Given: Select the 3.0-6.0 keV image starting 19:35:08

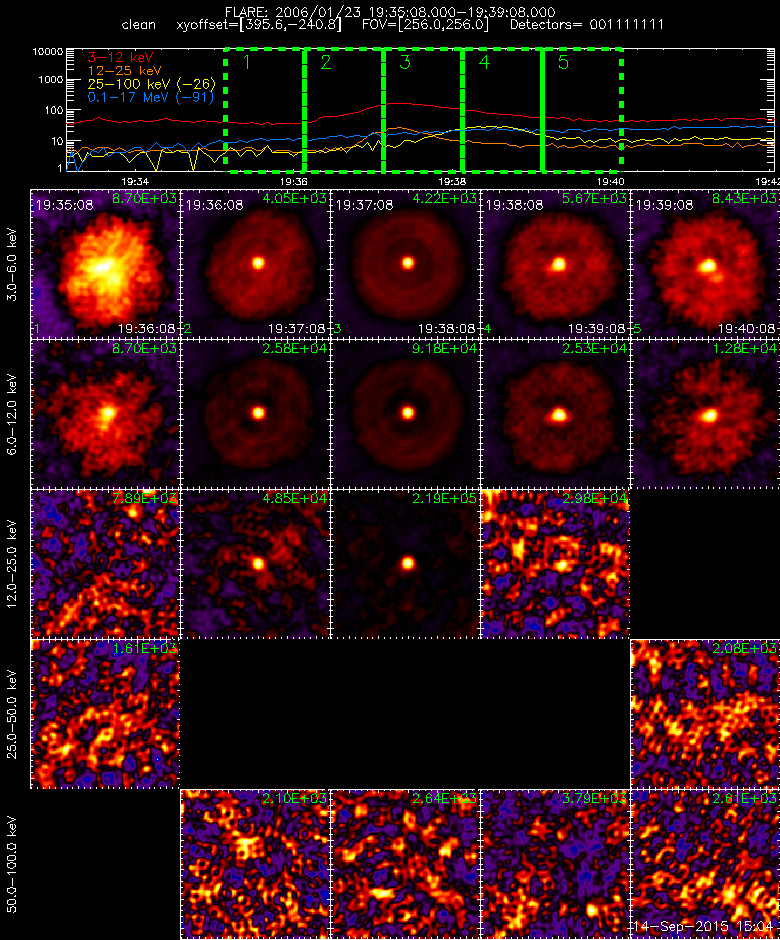Looking at the screenshot, I should (x=105, y=264).
